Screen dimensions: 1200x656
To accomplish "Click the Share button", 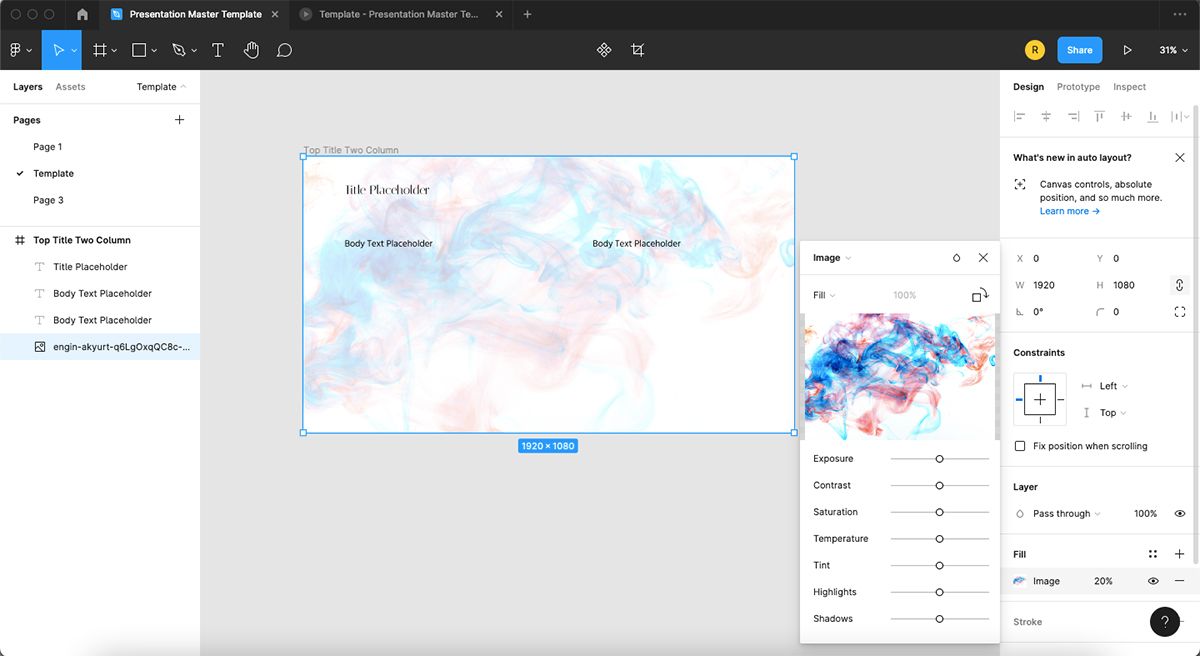I will pos(1079,49).
